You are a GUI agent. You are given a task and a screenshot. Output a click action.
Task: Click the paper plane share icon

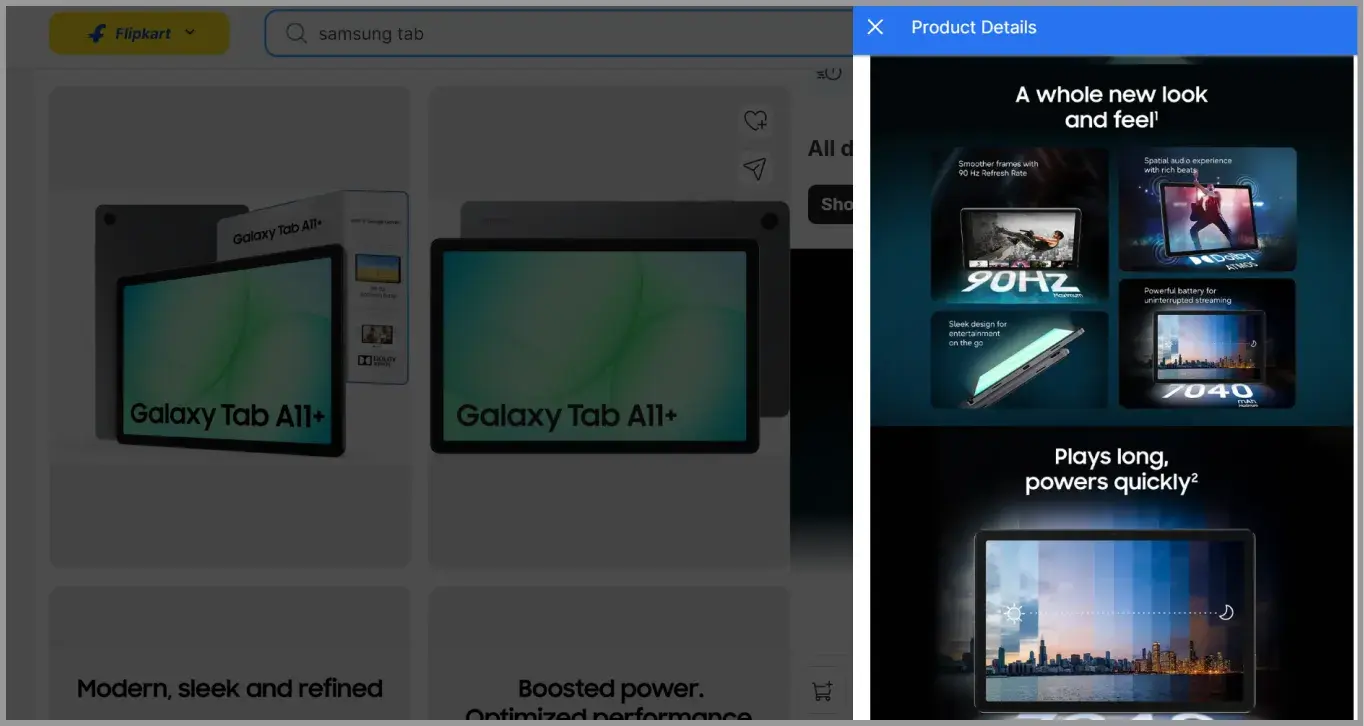tap(755, 168)
